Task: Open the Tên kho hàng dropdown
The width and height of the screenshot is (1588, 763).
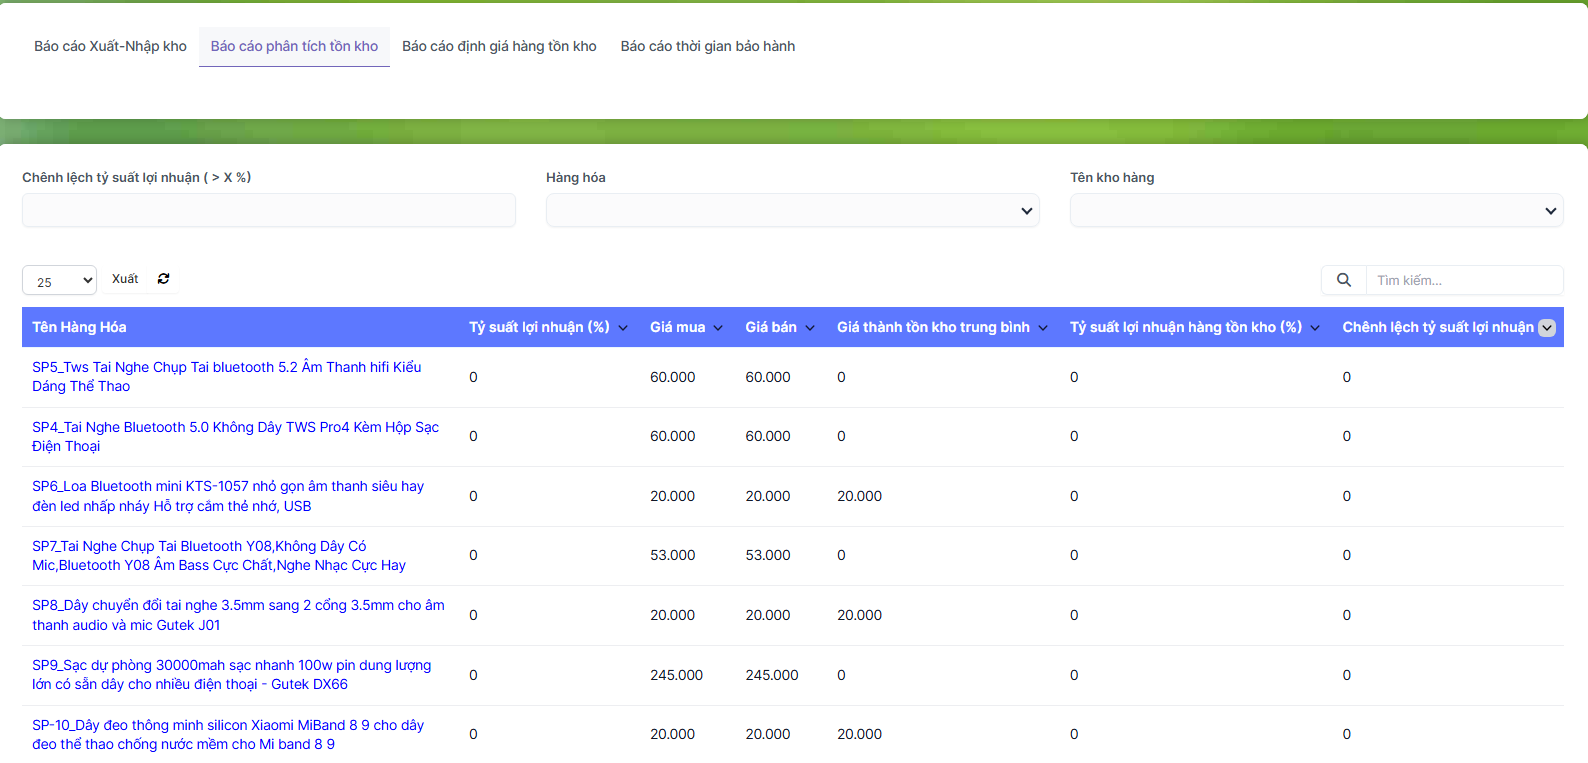Action: click(1316, 211)
